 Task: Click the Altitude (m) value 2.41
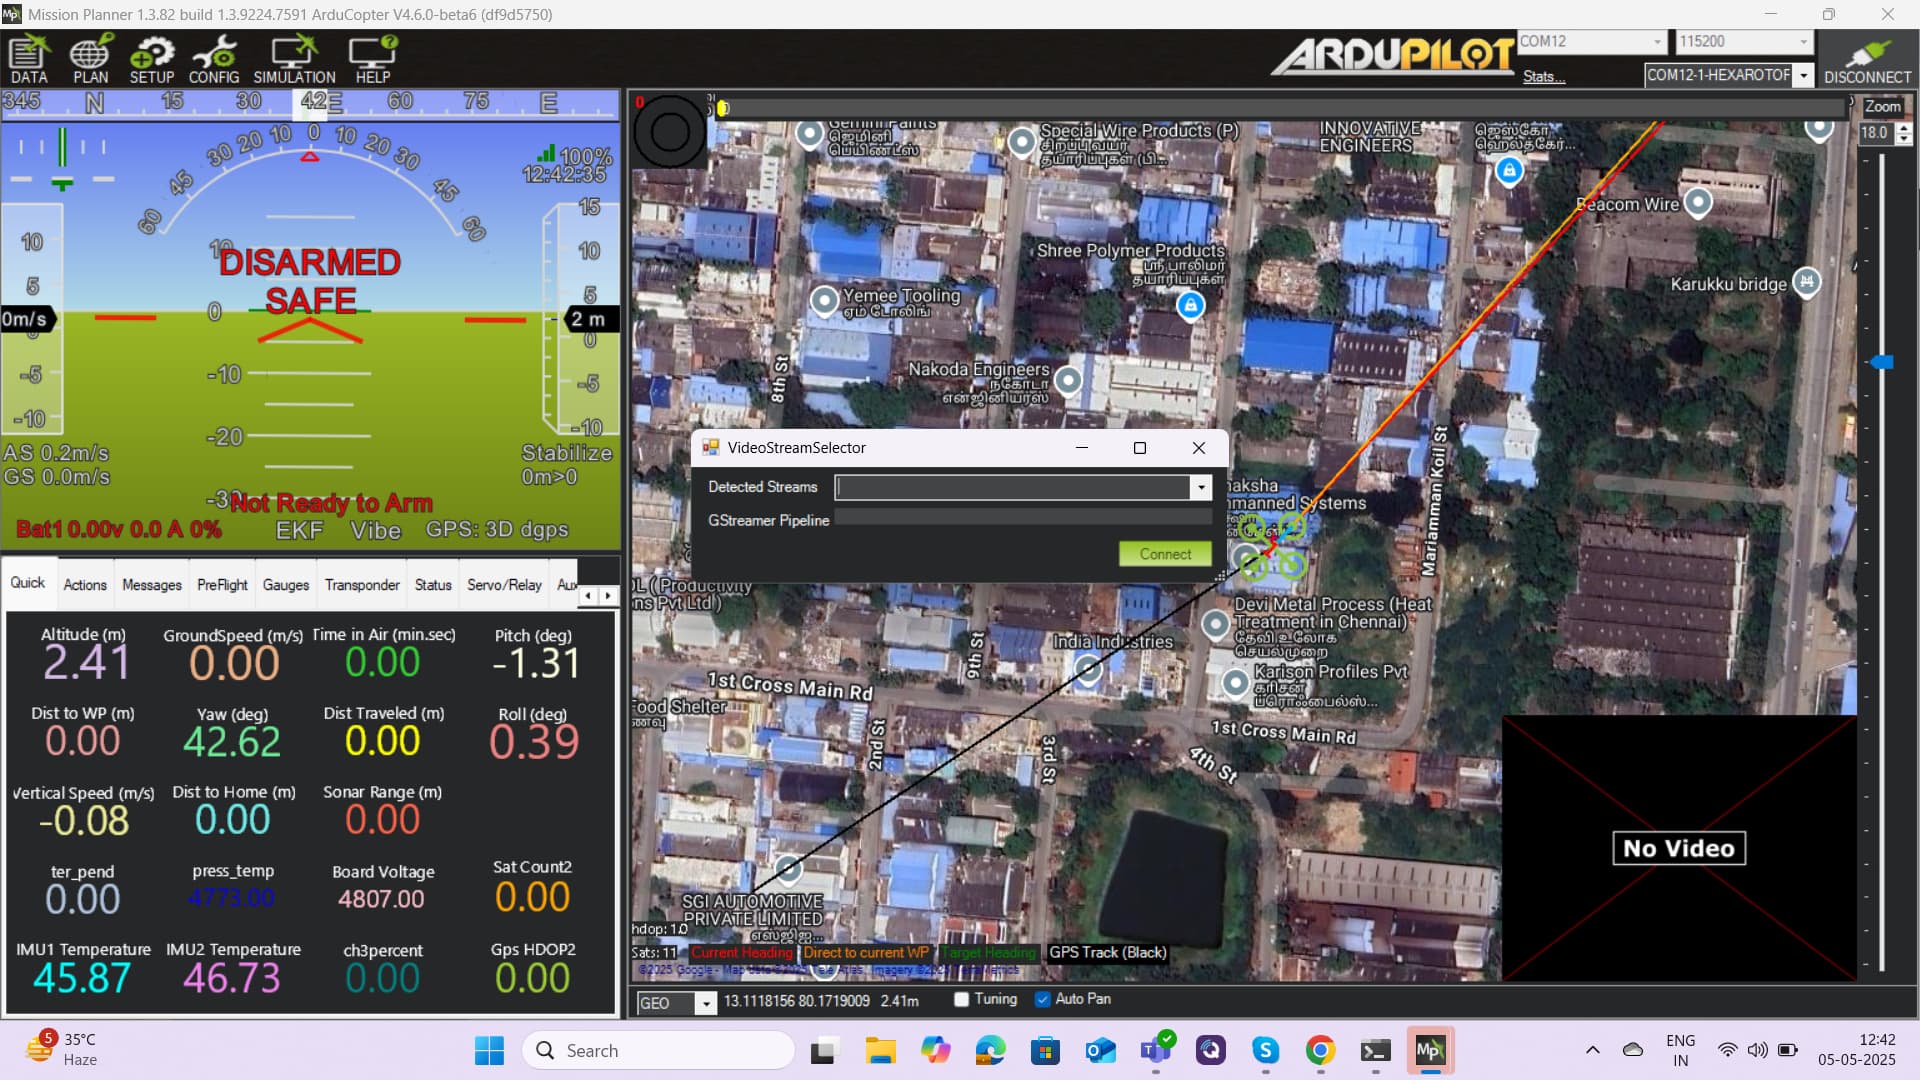coord(86,662)
